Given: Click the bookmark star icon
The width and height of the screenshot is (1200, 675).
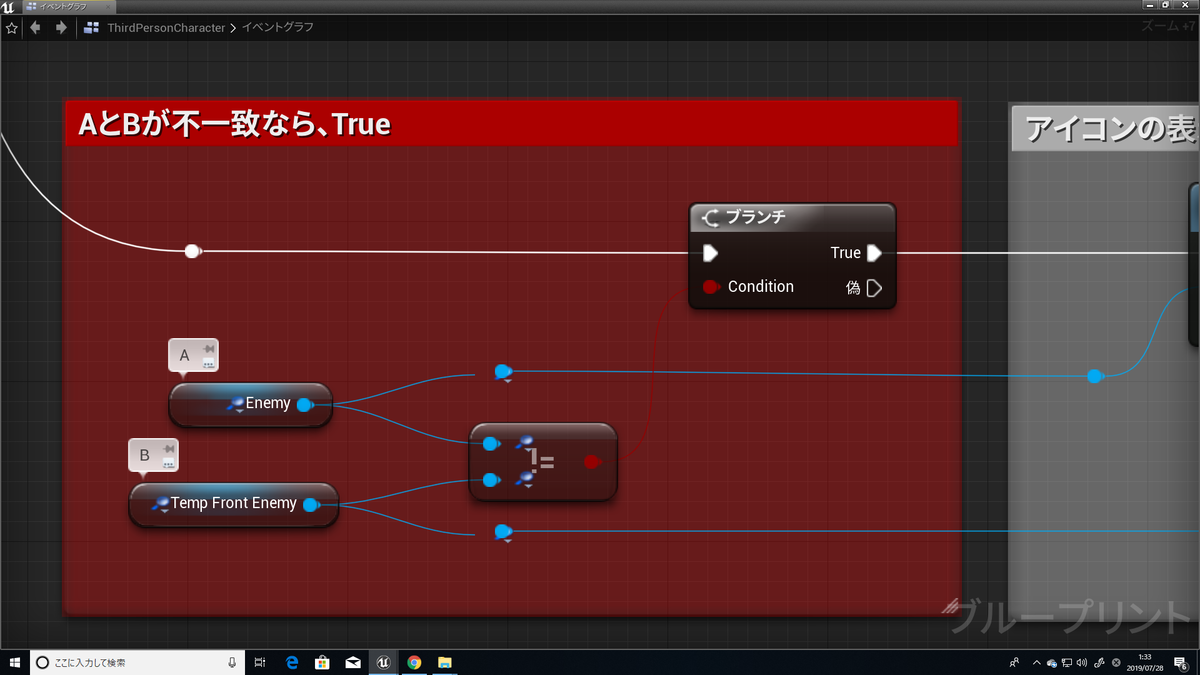Looking at the screenshot, I should [11, 28].
